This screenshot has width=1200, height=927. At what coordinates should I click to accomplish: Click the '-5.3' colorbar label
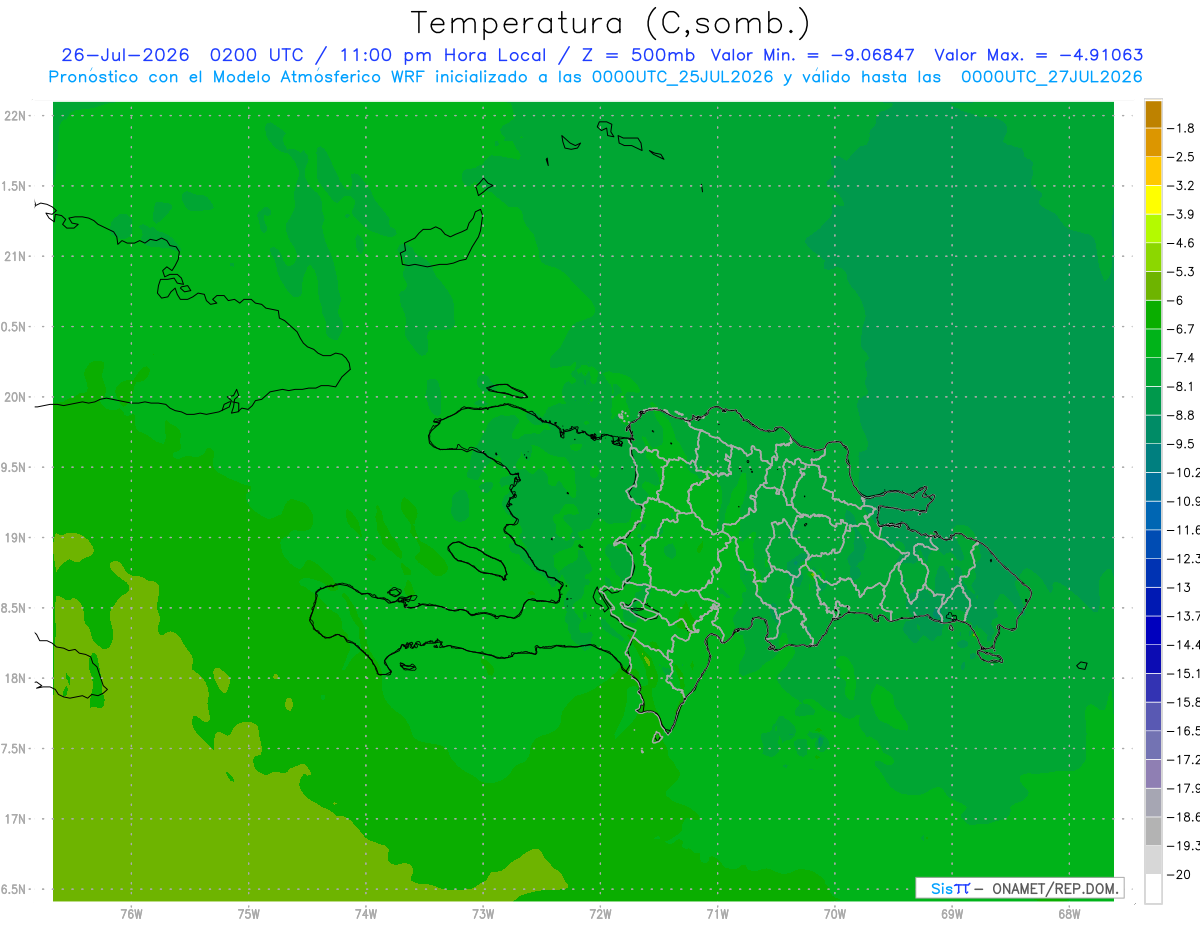pos(1181,272)
